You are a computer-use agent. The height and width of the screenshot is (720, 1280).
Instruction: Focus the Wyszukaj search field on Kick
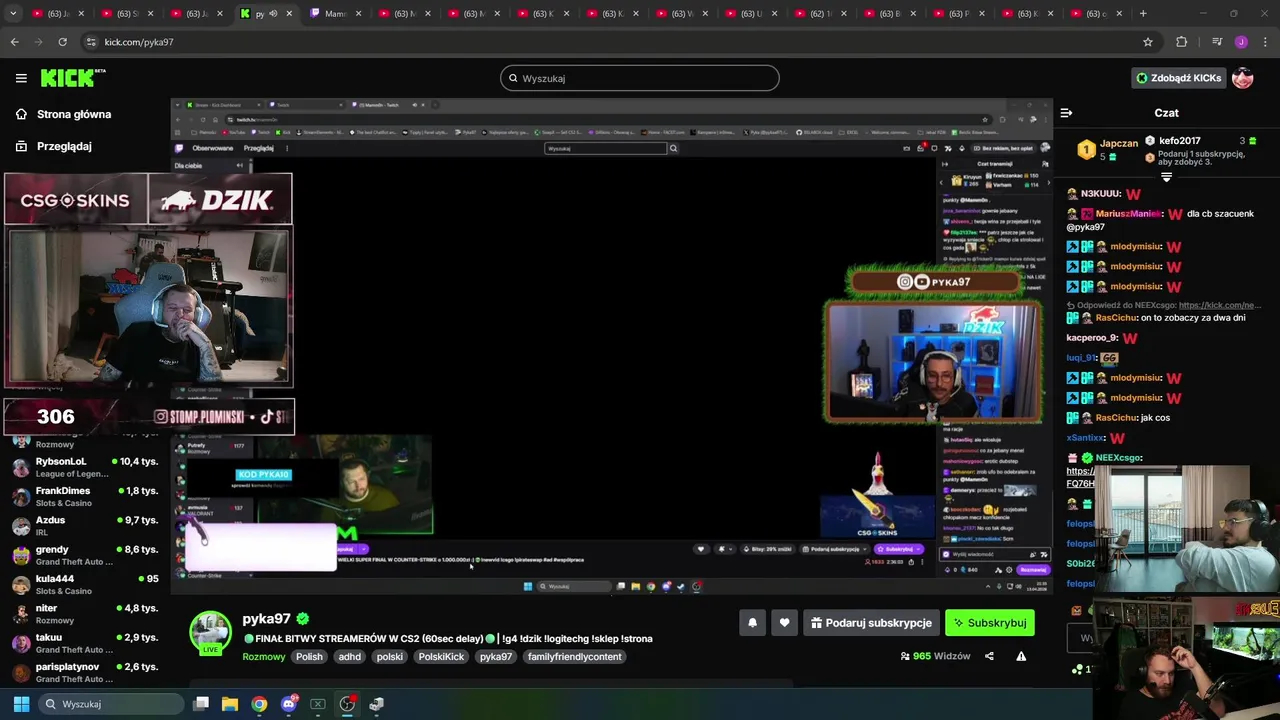640,78
